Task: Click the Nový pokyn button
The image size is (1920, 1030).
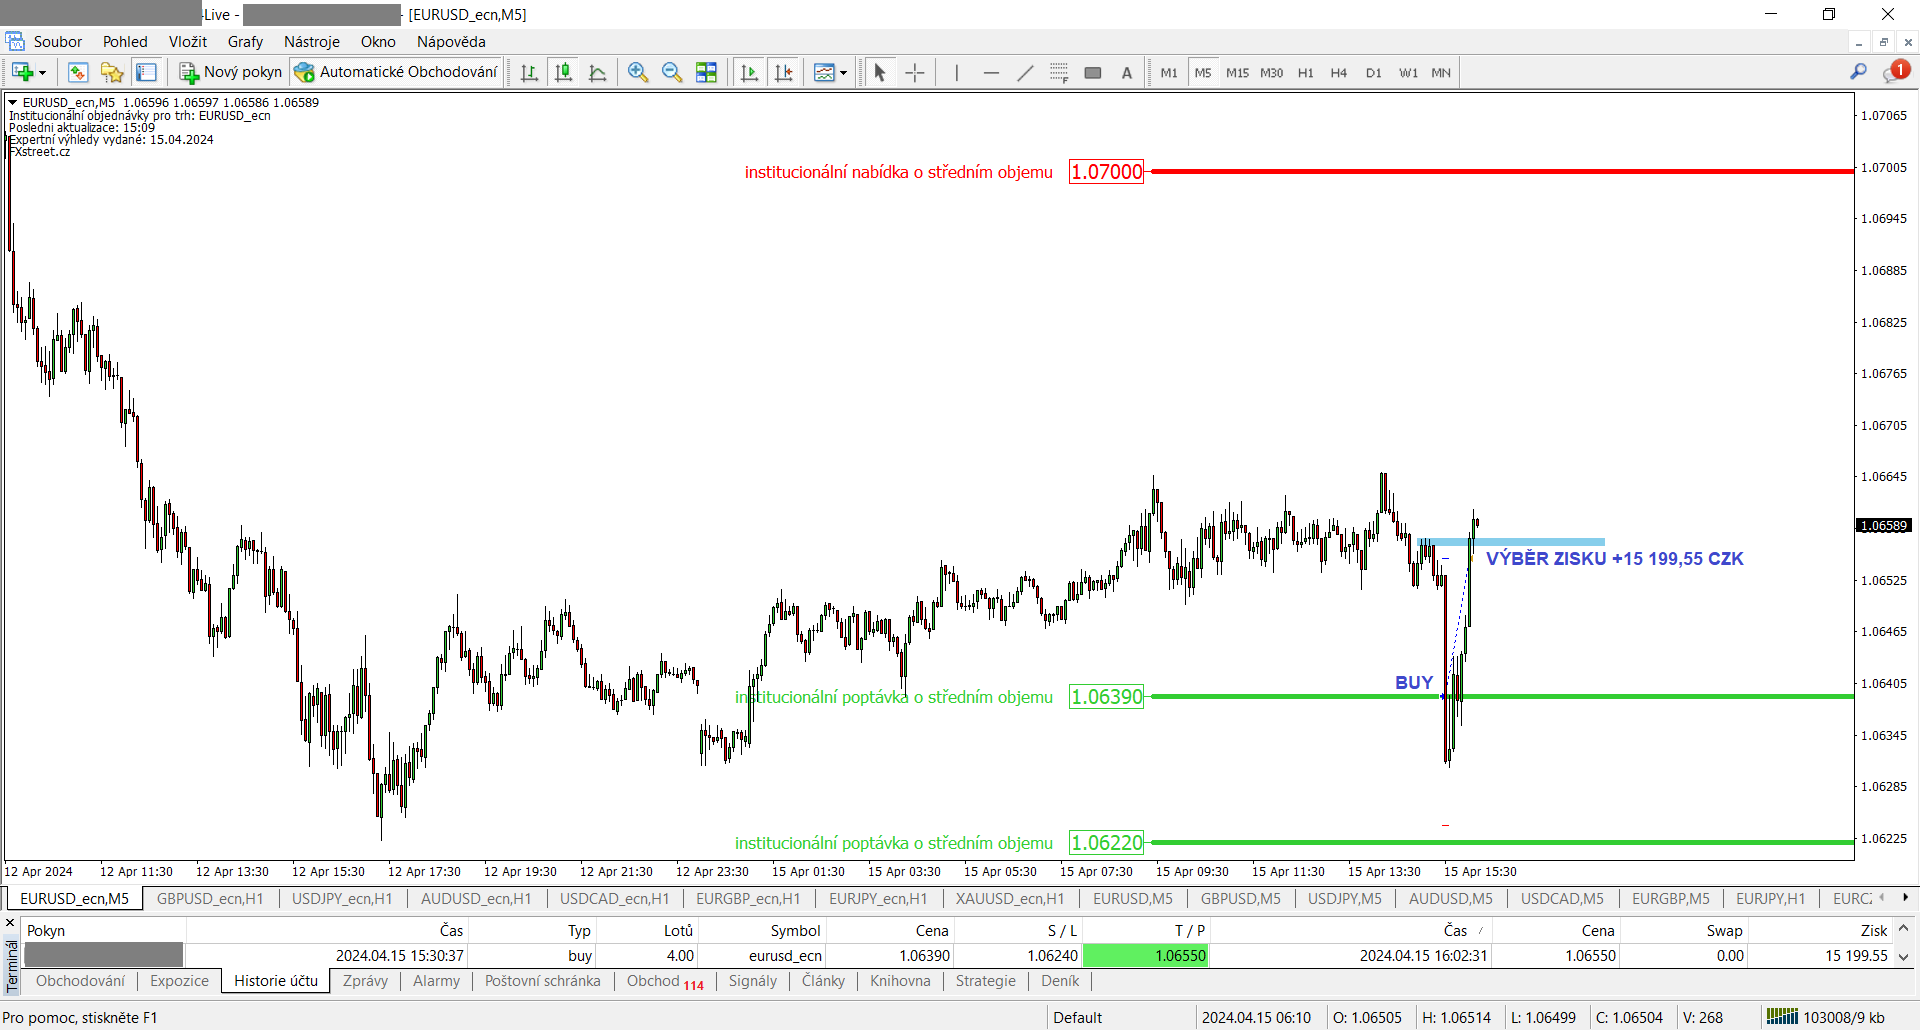Action: [x=230, y=72]
